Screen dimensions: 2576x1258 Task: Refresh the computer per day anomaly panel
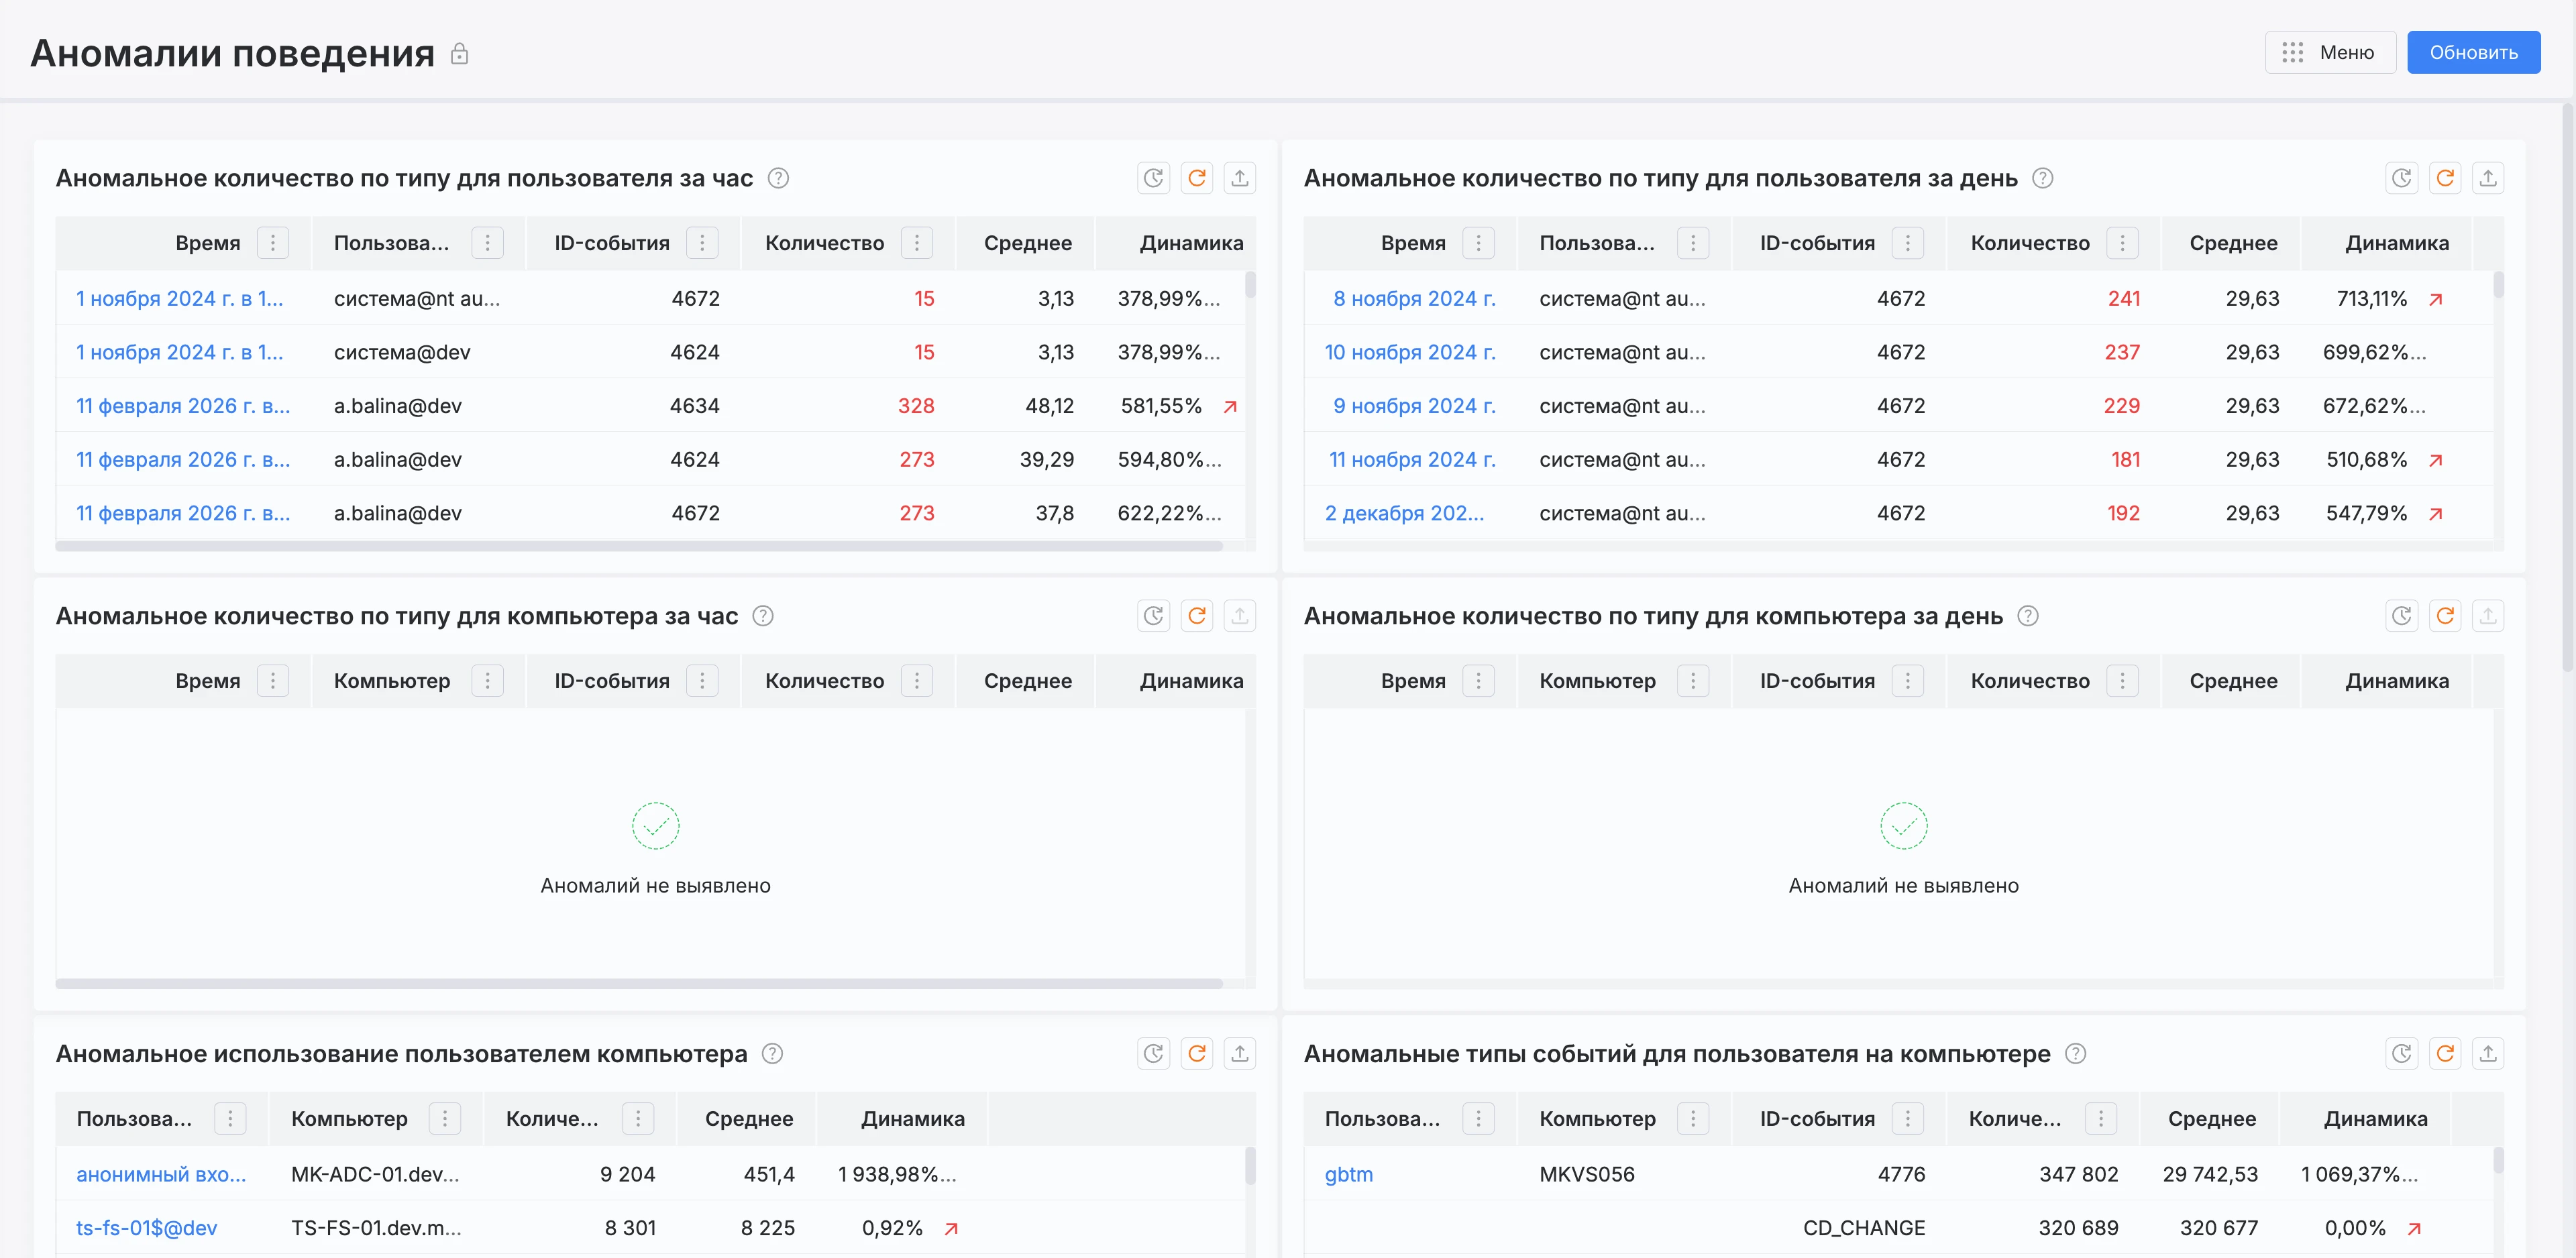[x=2445, y=616]
